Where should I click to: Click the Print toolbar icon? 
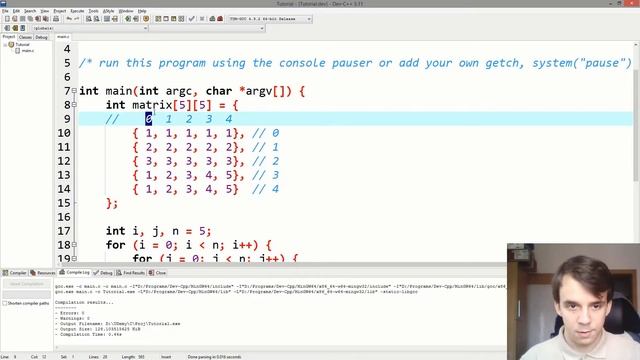(x=56, y=19)
